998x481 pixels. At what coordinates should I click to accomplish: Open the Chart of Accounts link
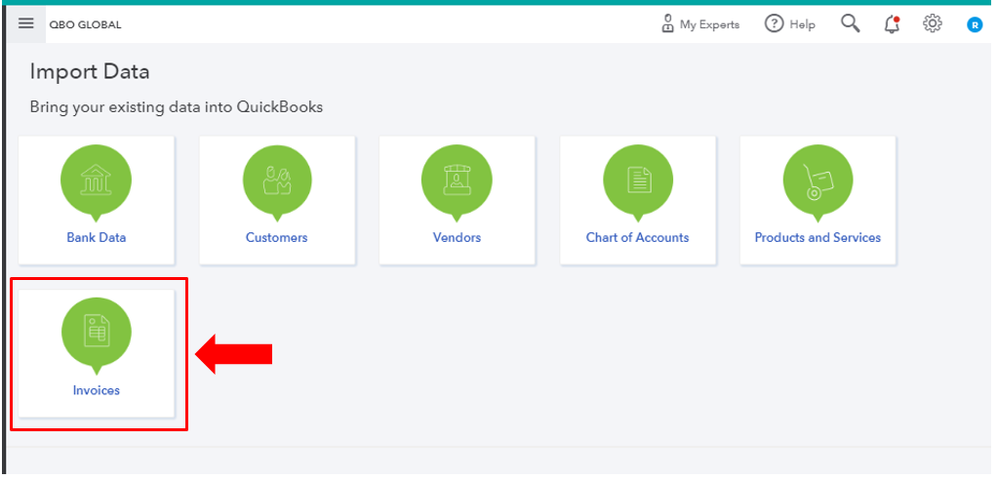click(x=638, y=238)
